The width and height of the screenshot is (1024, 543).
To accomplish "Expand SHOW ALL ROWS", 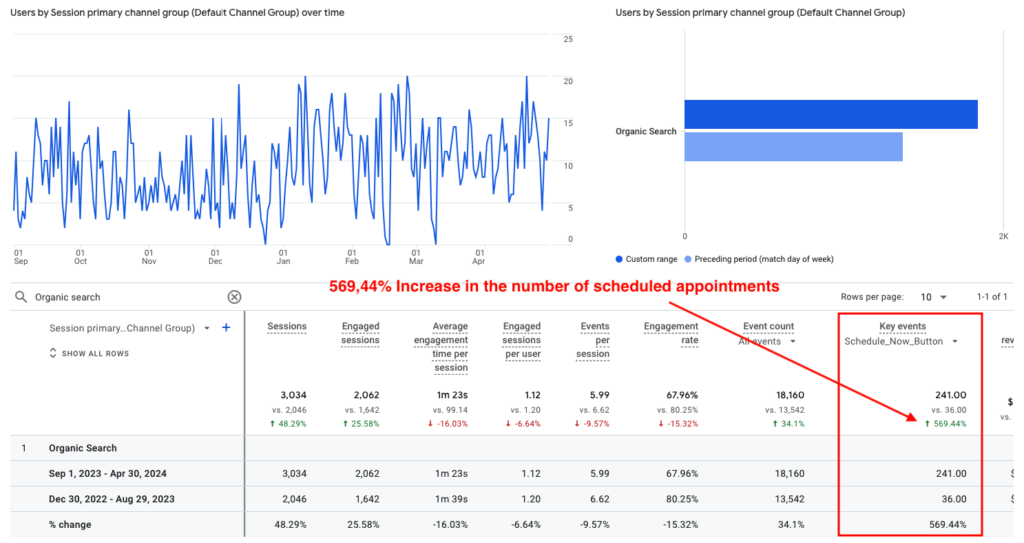I will [89, 354].
